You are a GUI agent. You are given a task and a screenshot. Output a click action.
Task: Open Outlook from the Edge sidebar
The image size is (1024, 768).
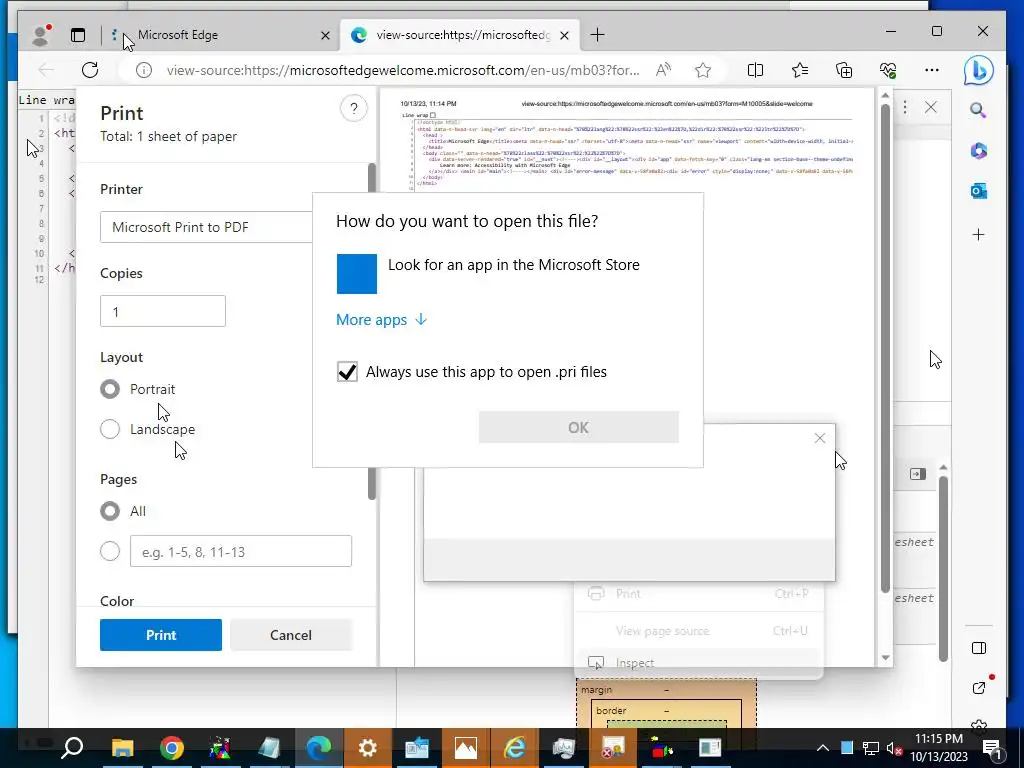[x=978, y=191]
